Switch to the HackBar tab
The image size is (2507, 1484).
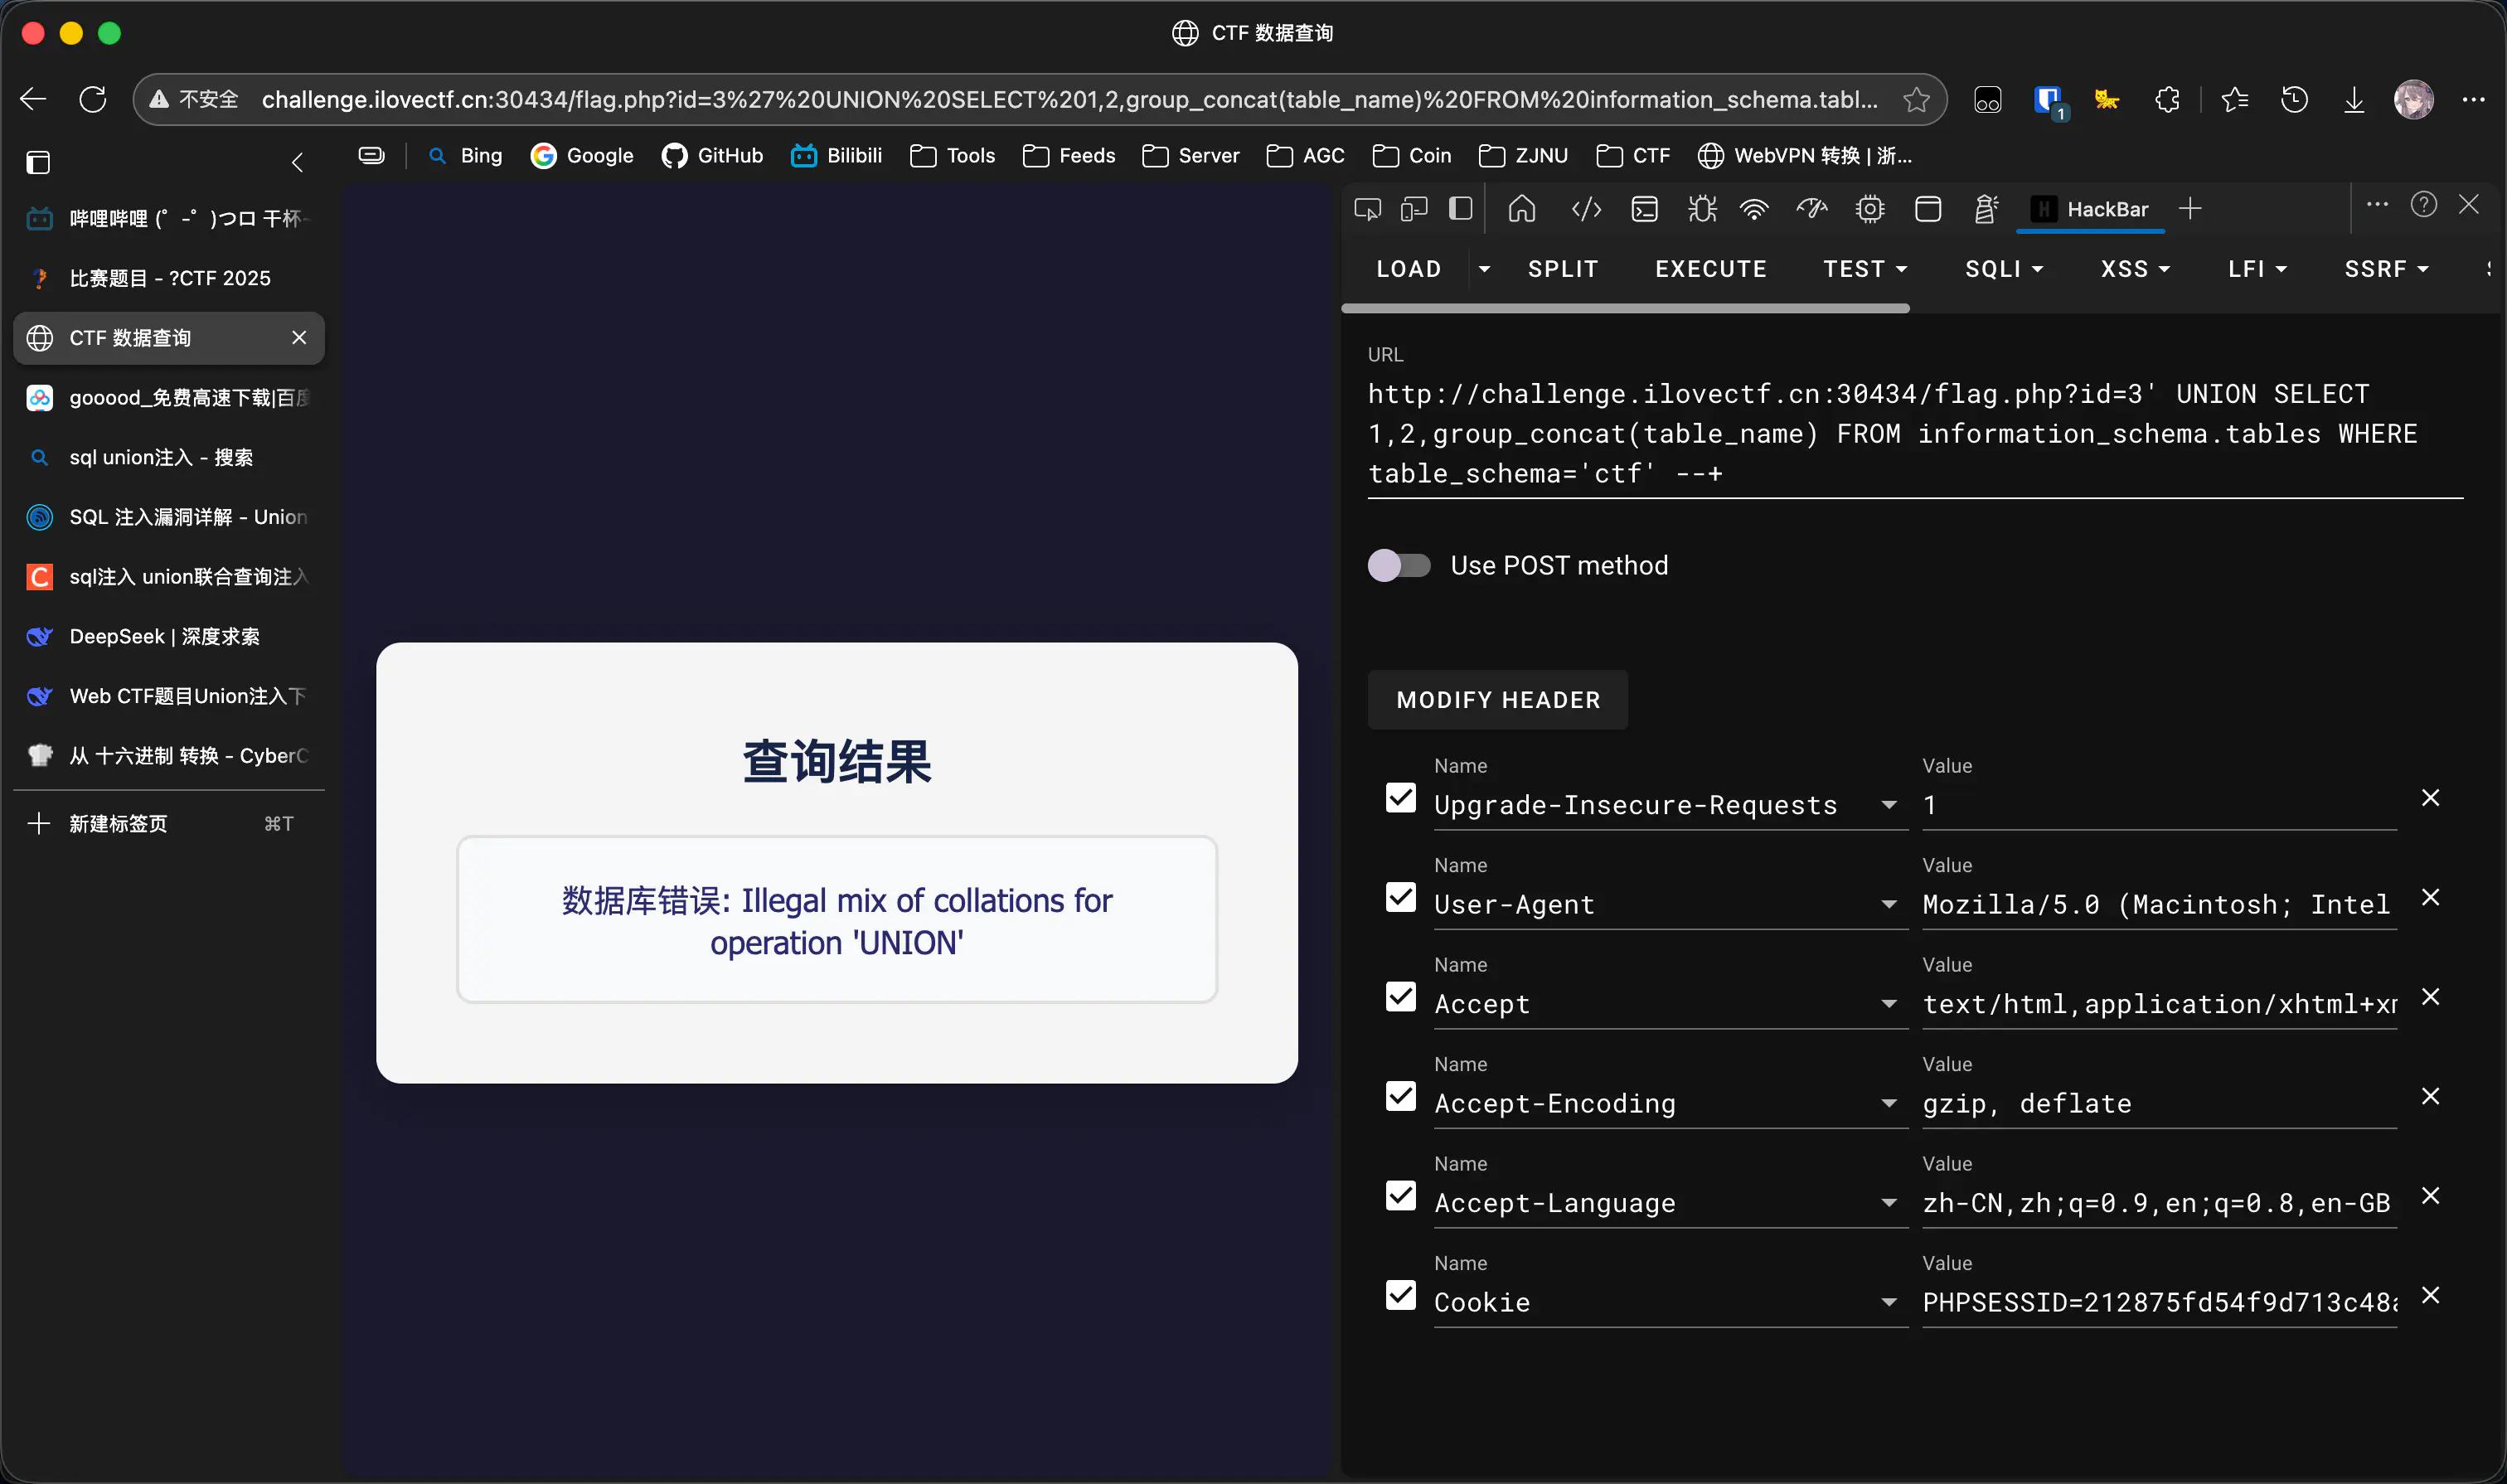pyautogui.click(x=2091, y=209)
